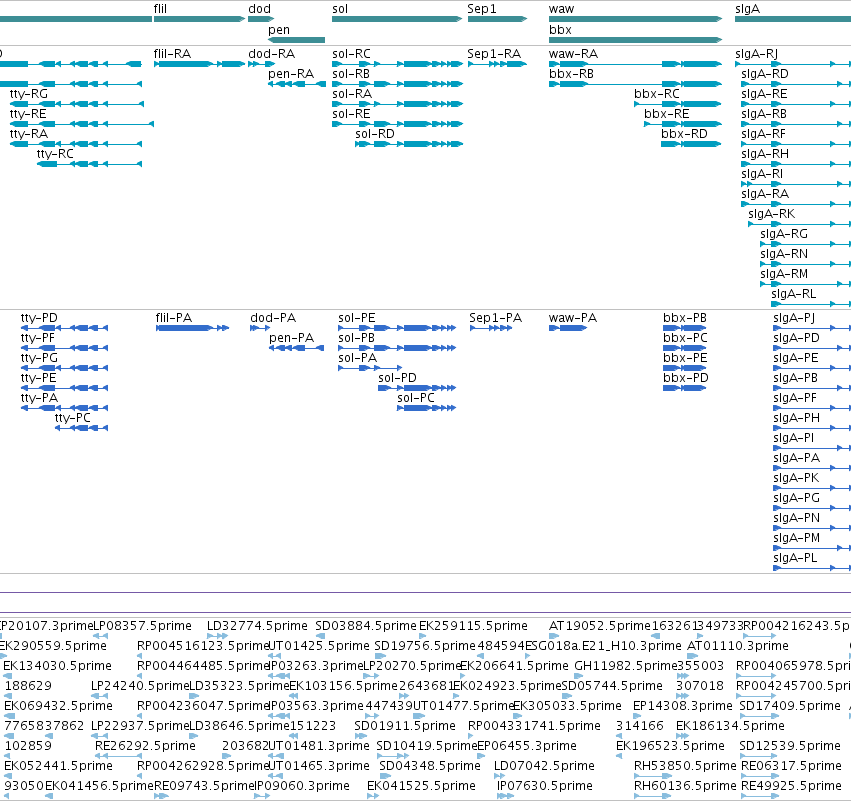Select EST RE49925.5prime

click(760, 796)
